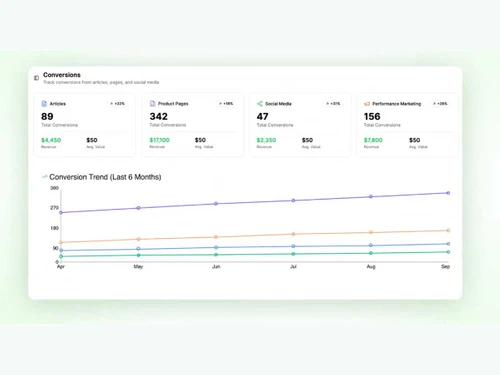This screenshot has width=500, height=375.
Task: Click the Conversions page heading
Action: click(x=62, y=75)
